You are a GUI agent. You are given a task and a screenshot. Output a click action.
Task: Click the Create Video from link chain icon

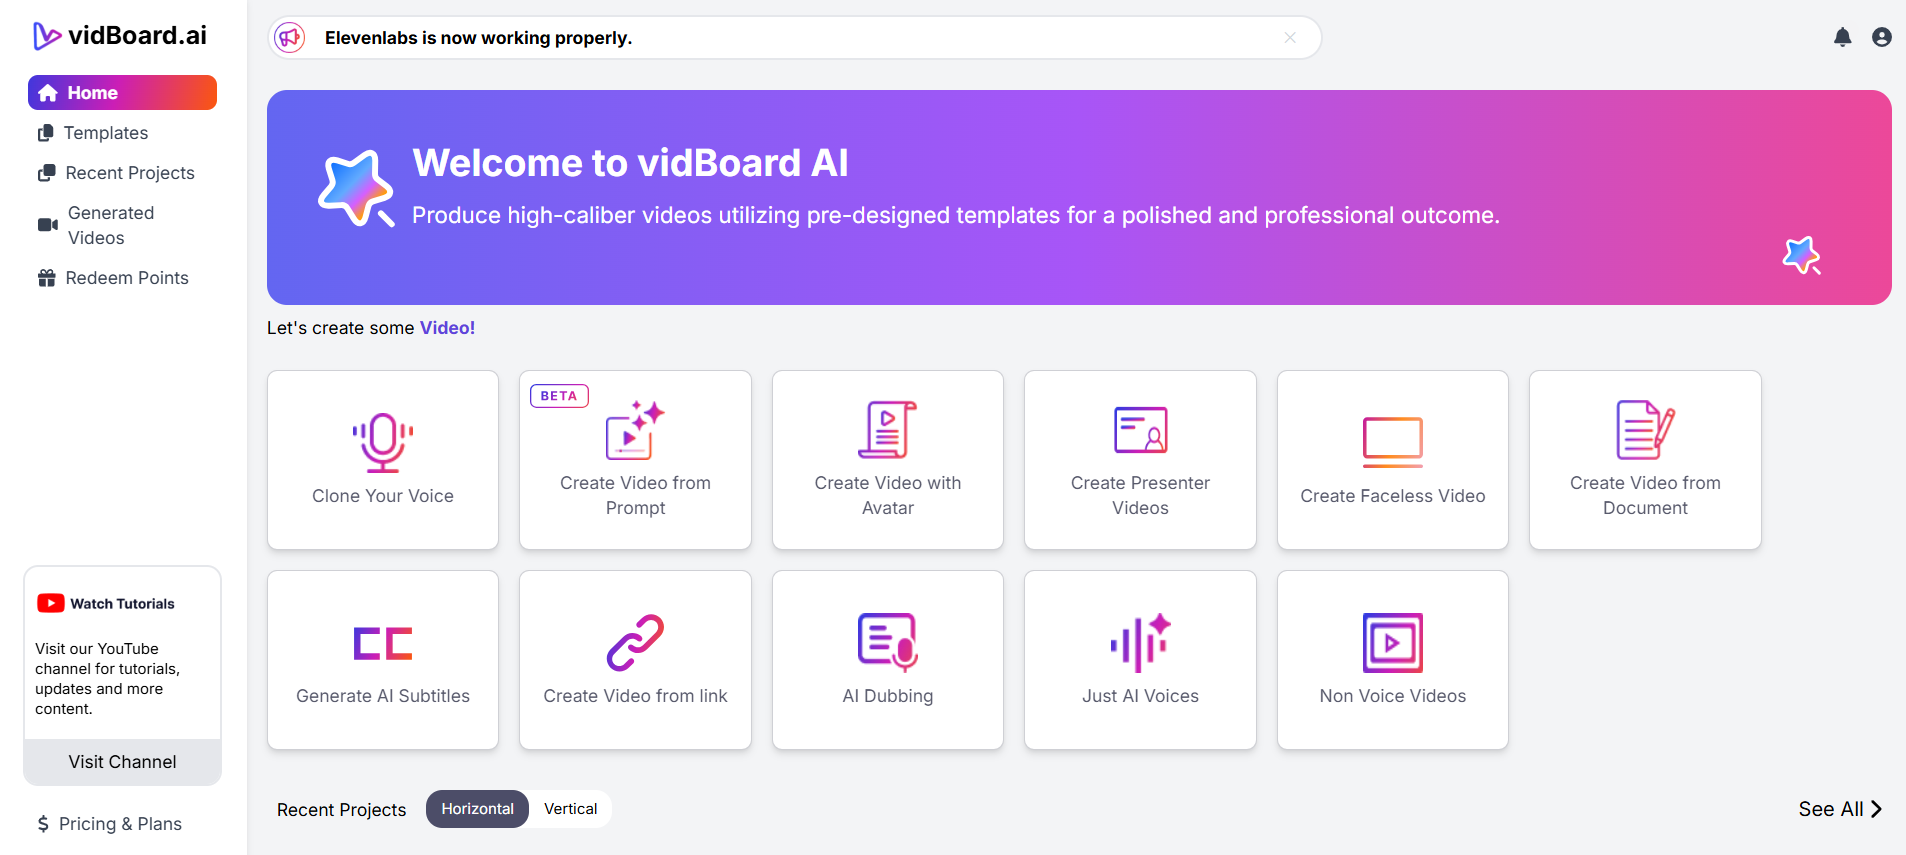click(x=635, y=643)
